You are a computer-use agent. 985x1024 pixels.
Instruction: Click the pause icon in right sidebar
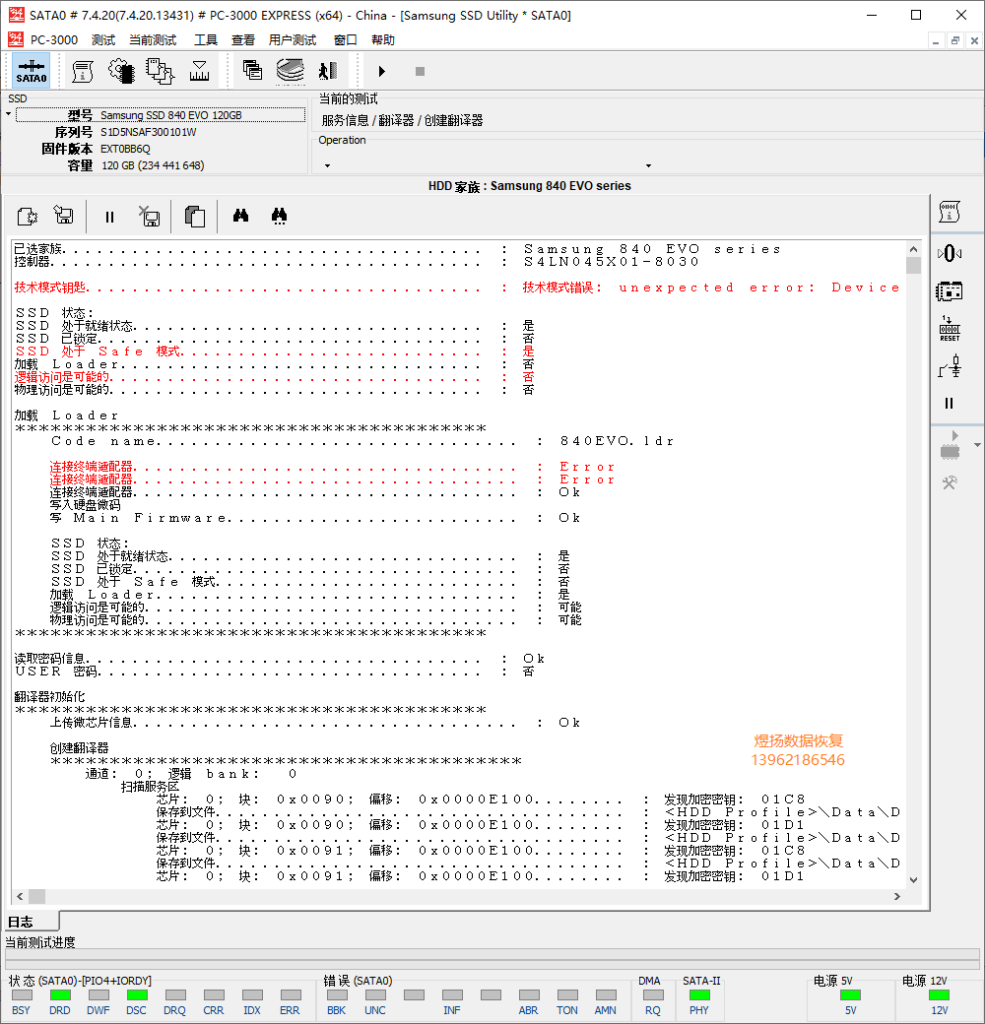pos(949,404)
